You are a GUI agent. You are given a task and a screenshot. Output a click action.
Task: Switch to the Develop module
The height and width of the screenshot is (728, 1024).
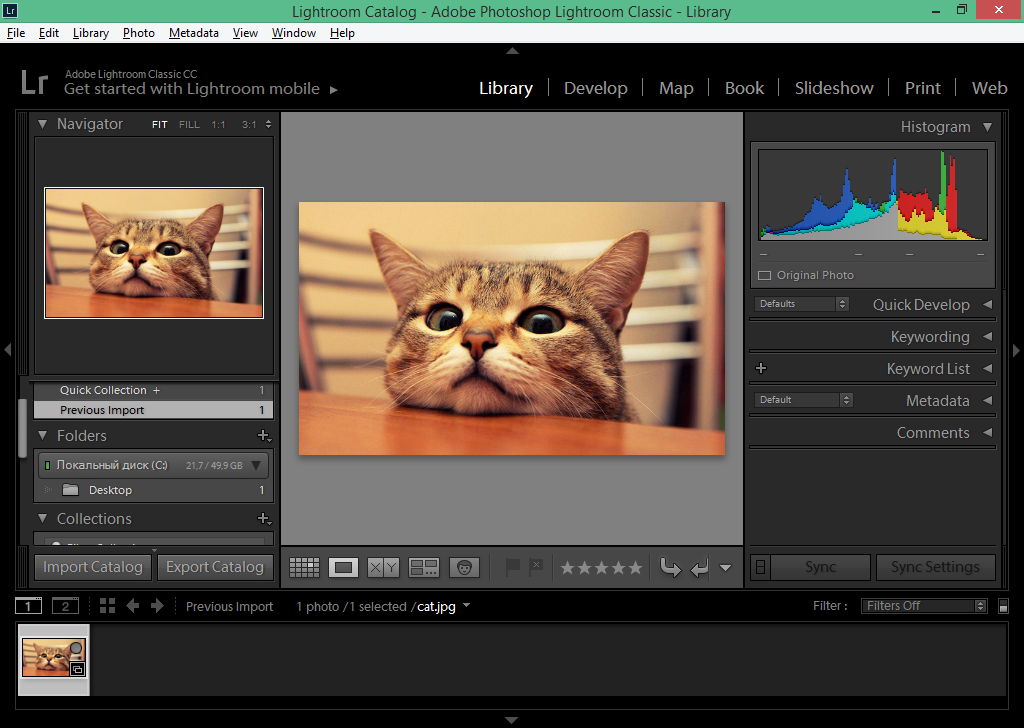(x=596, y=88)
